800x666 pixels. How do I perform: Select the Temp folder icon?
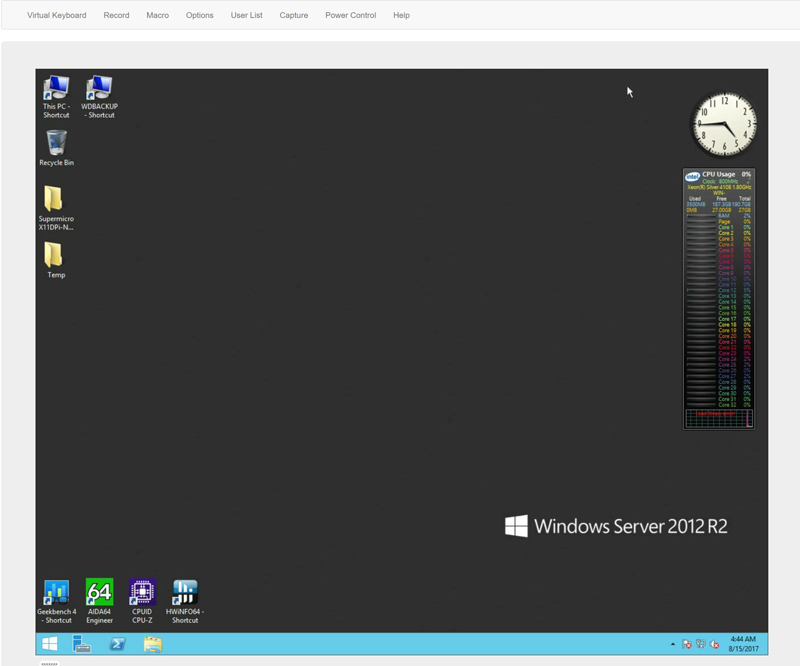(56, 260)
